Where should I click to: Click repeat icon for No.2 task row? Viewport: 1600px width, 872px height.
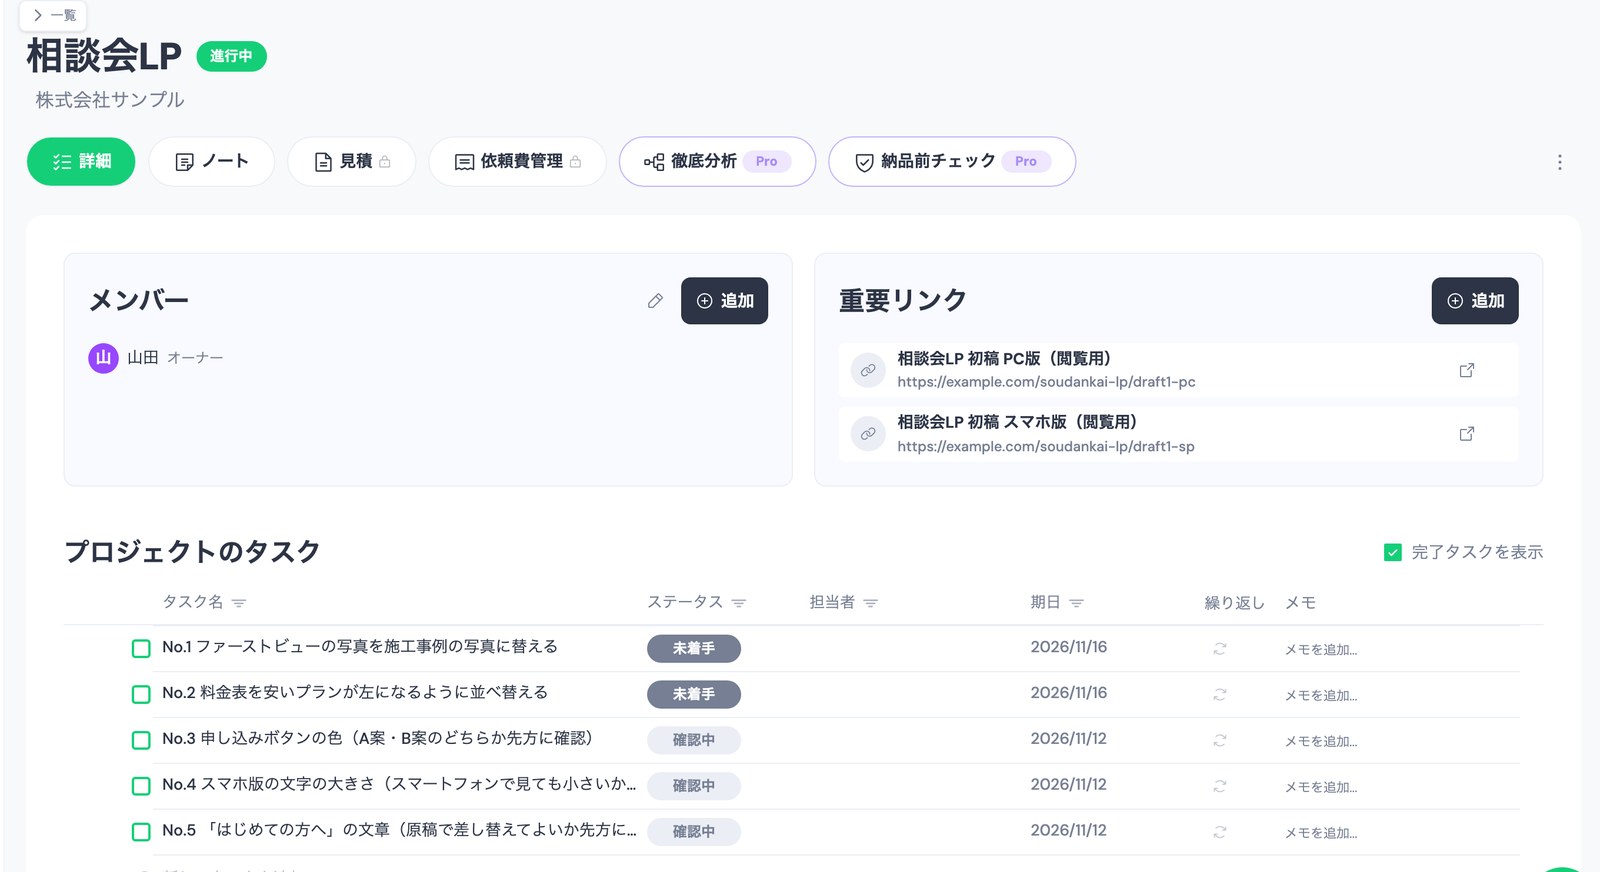(1220, 694)
